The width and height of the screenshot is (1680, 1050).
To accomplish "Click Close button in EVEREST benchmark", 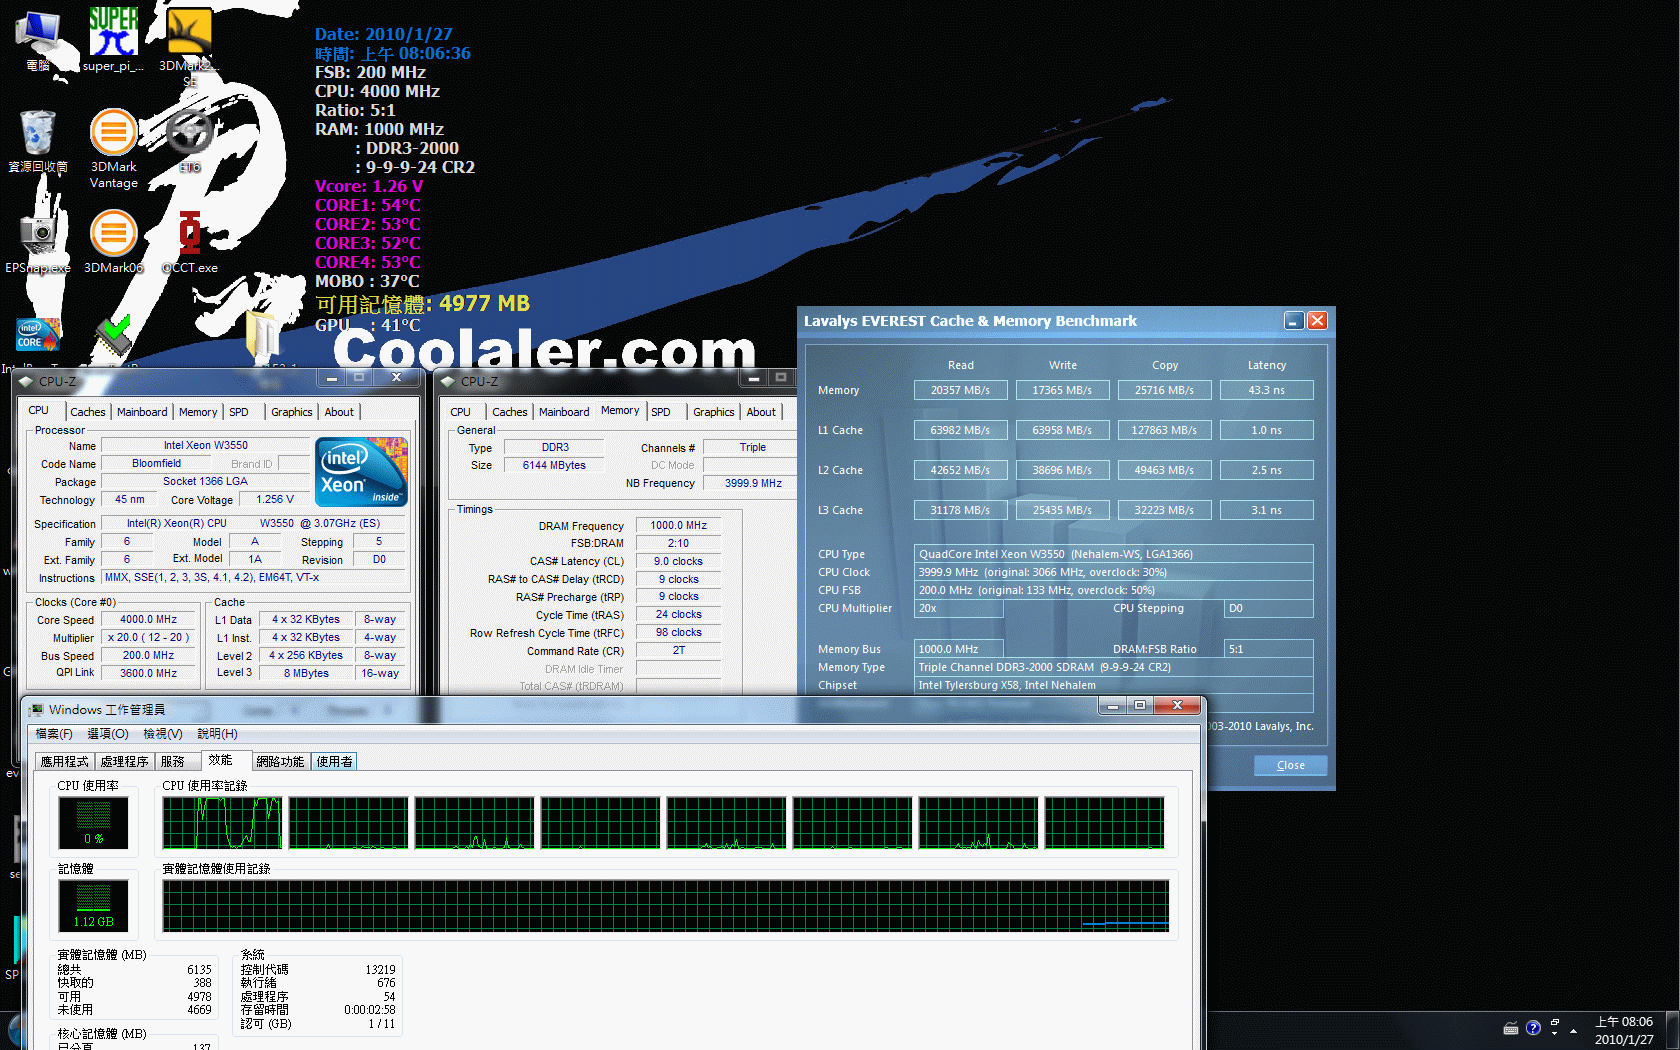I will pyautogui.click(x=1291, y=765).
